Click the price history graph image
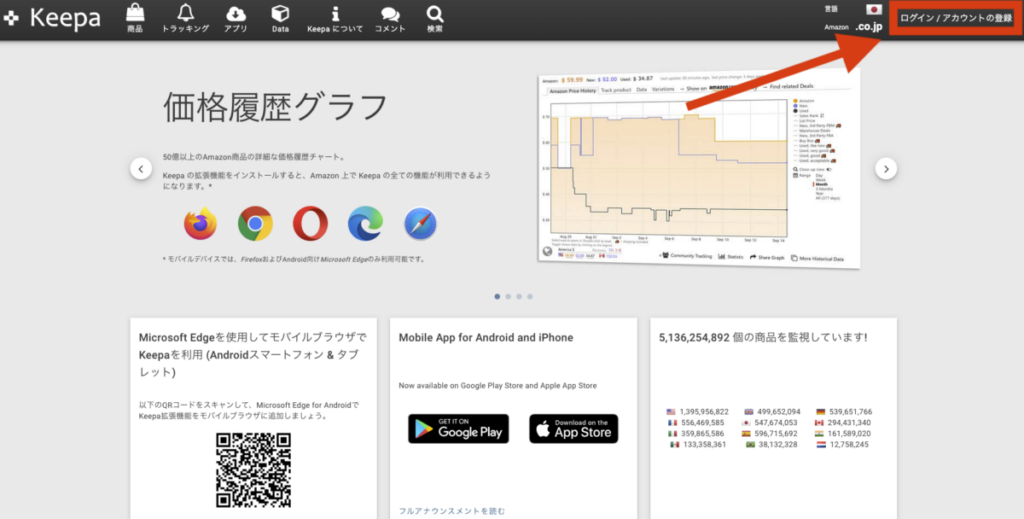 coord(699,168)
